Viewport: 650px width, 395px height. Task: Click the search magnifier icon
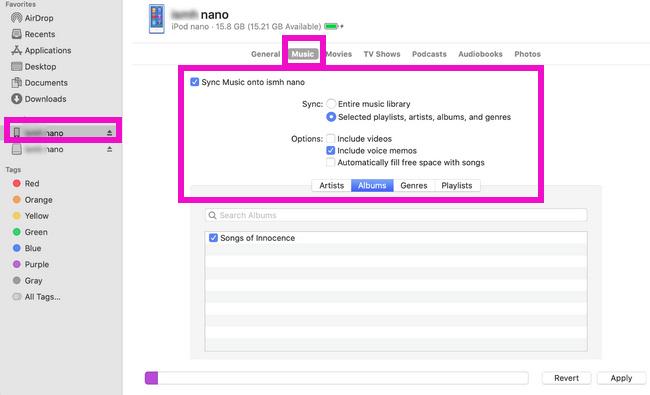[x=212, y=215]
